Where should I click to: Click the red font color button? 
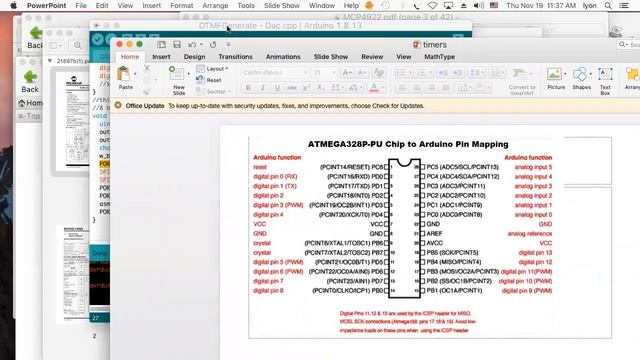click(x=374, y=87)
